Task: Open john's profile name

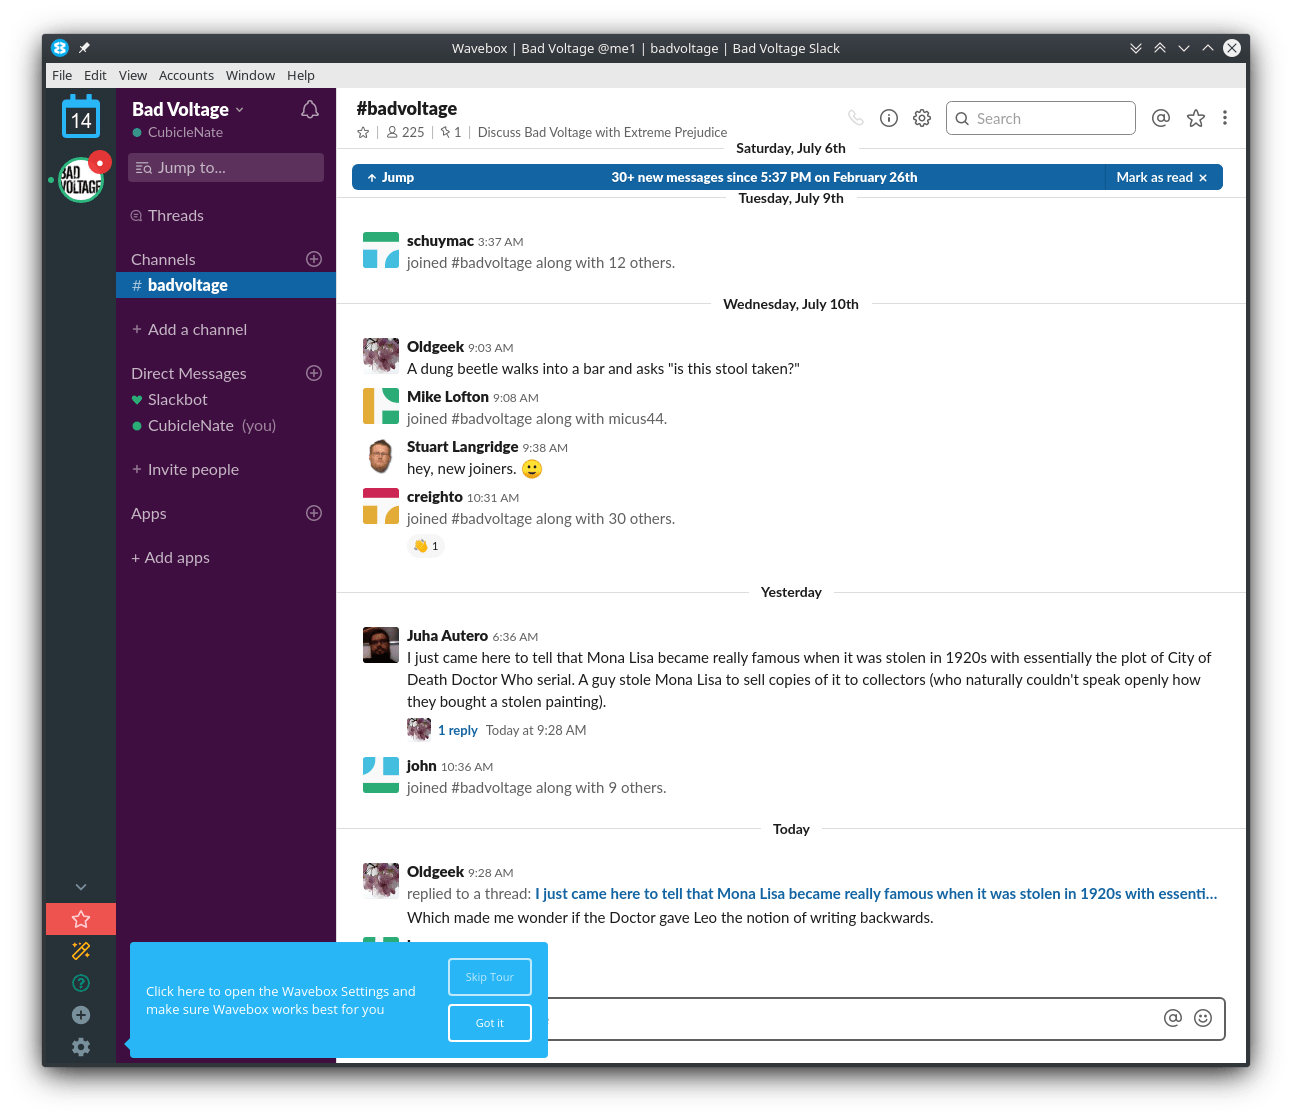Action: [421, 766]
